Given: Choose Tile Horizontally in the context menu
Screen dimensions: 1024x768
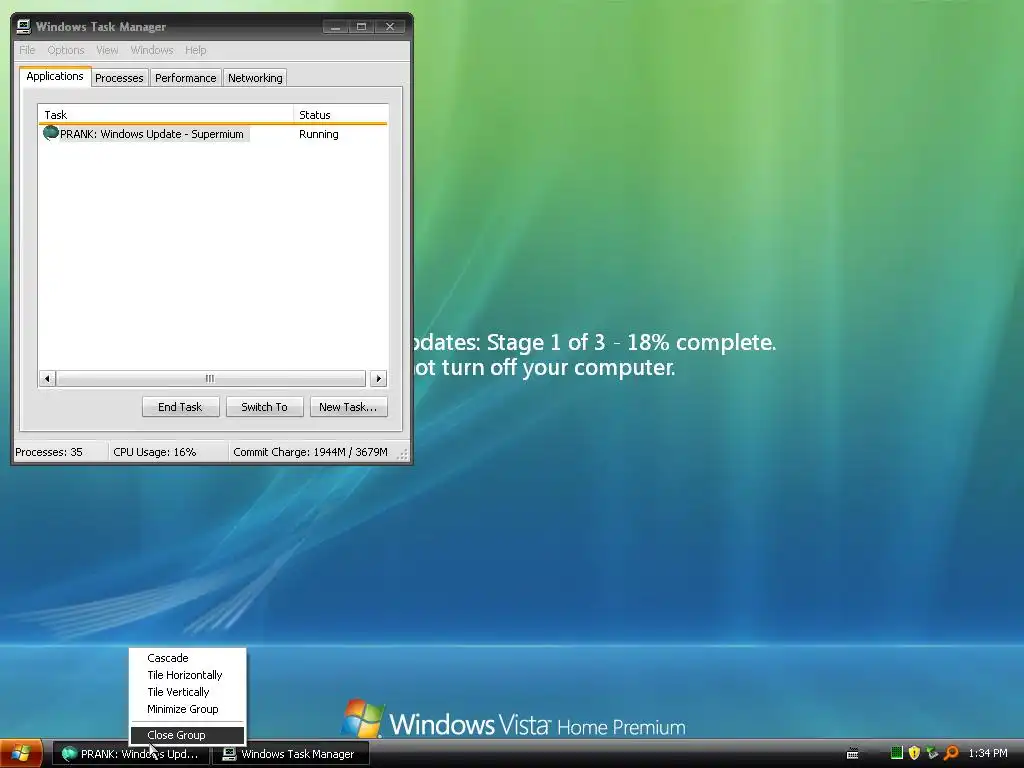Looking at the screenshot, I should (x=187, y=675).
